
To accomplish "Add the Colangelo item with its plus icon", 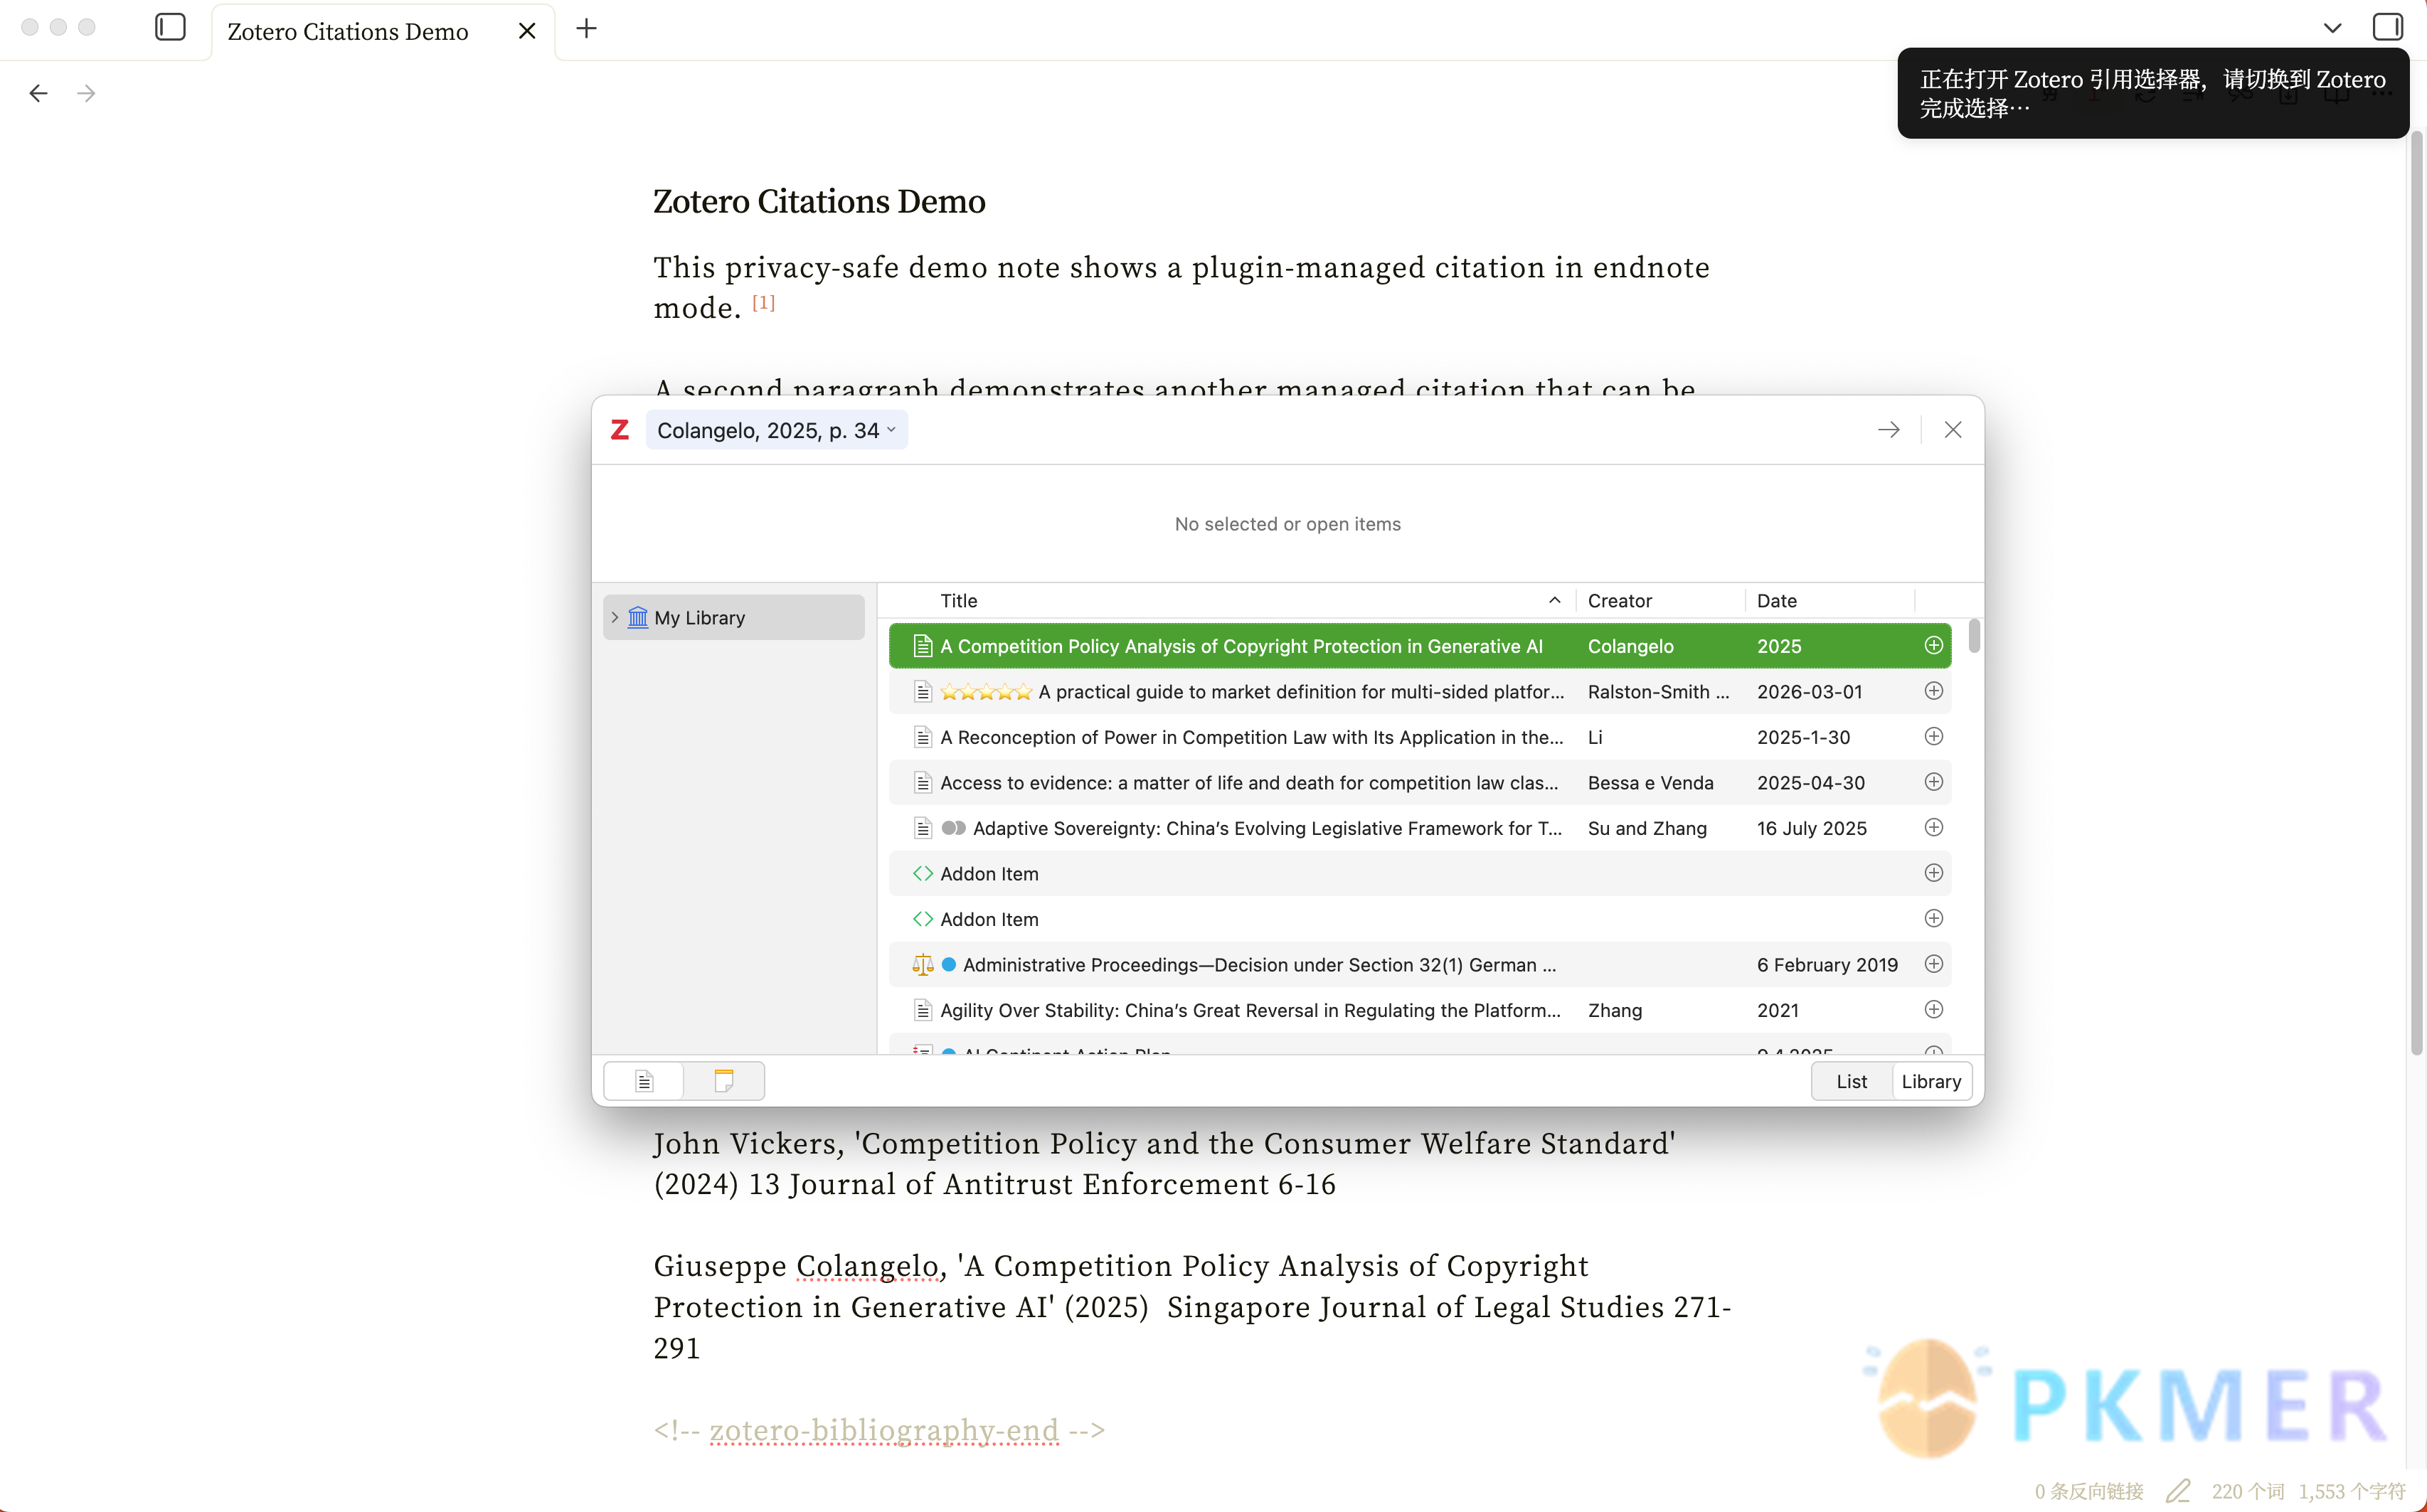I will pyautogui.click(x=1934, y=645).
